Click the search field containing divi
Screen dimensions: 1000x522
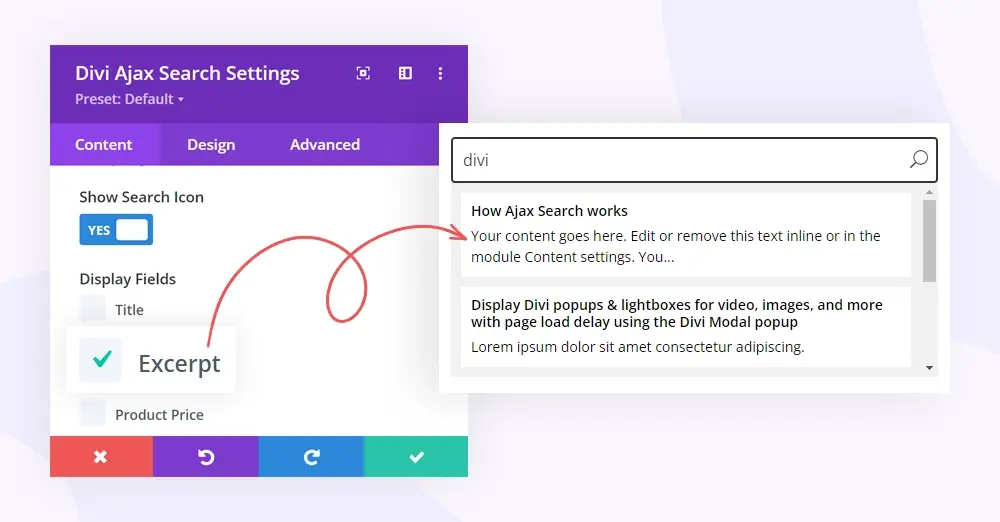click(694, 160)
